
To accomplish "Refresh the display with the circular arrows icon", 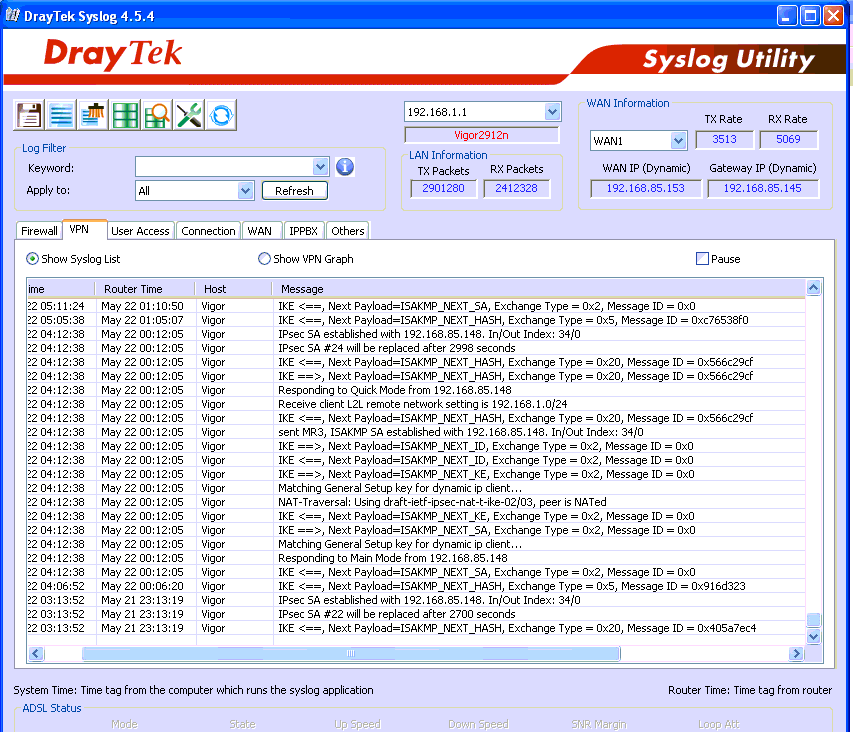I will pyautogui.click(x=221, y=115).
